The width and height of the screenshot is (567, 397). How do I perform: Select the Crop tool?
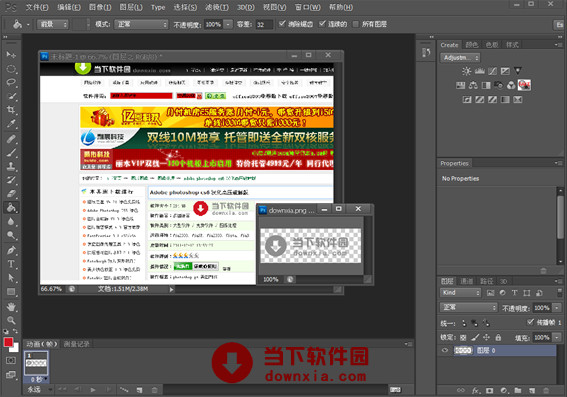coord(11,110)
